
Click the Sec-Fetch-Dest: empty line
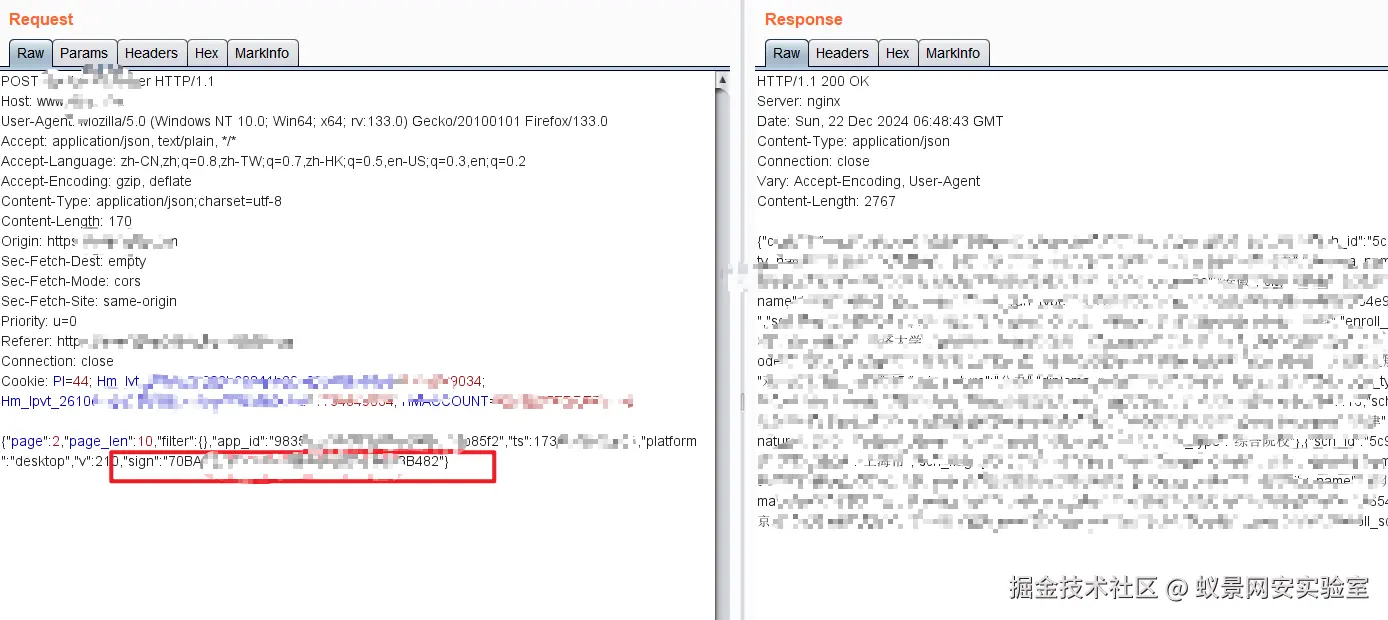[74, 261]
